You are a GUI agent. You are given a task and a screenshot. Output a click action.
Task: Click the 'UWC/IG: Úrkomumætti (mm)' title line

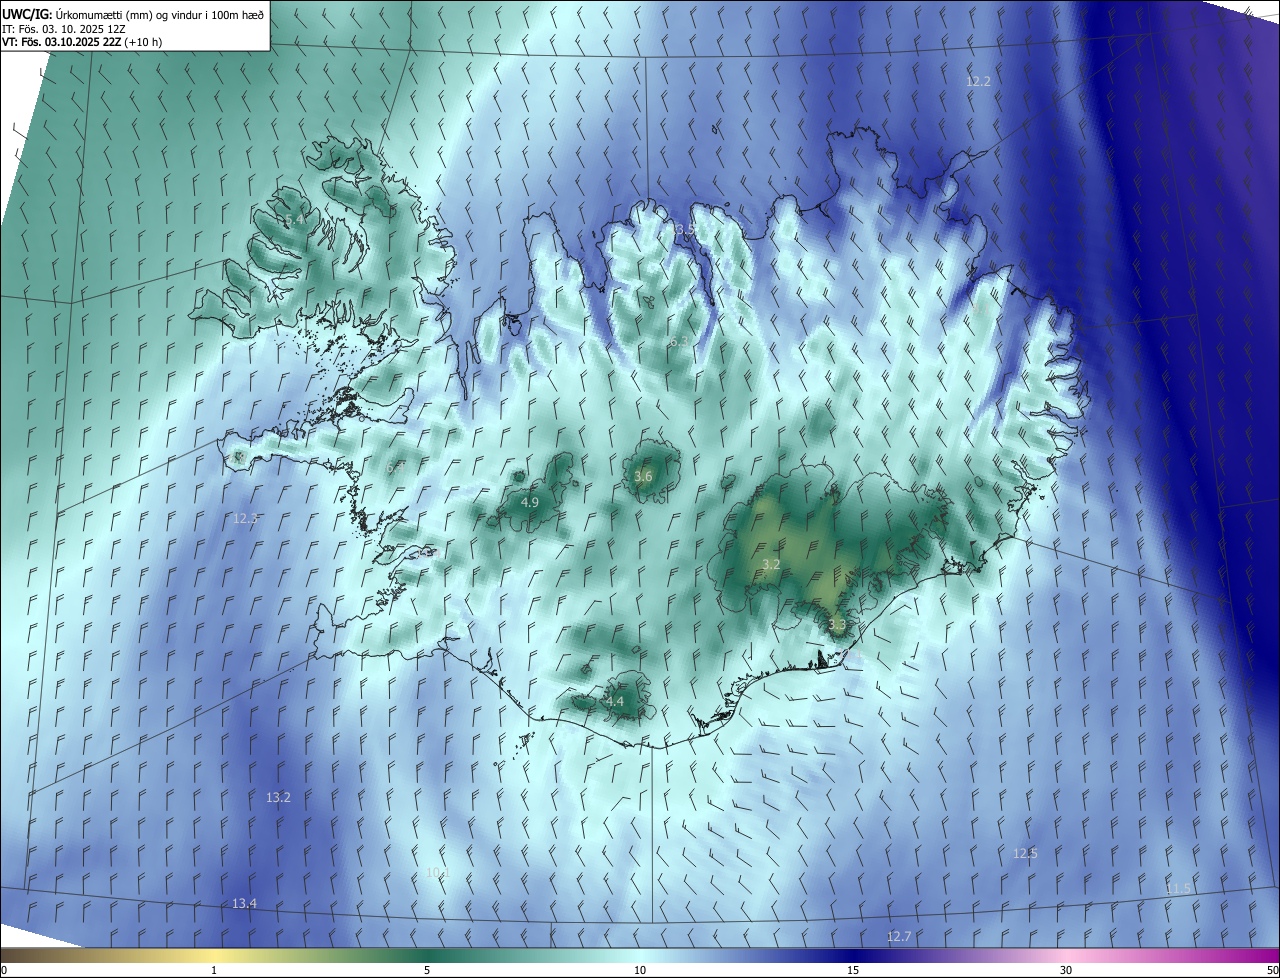pos(134,15)
